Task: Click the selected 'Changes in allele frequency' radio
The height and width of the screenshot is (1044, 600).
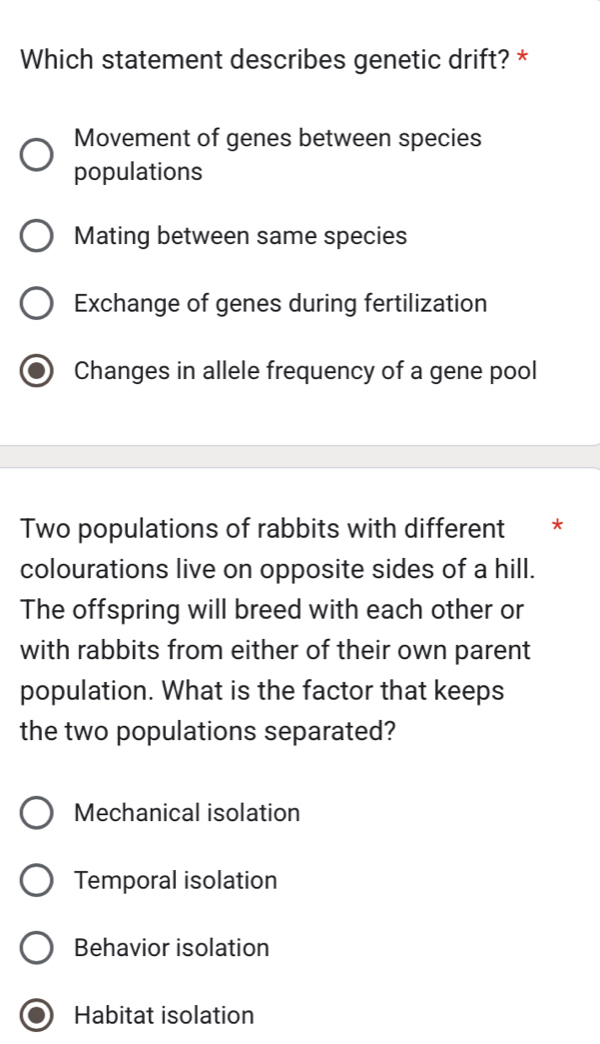Action: 37,370
